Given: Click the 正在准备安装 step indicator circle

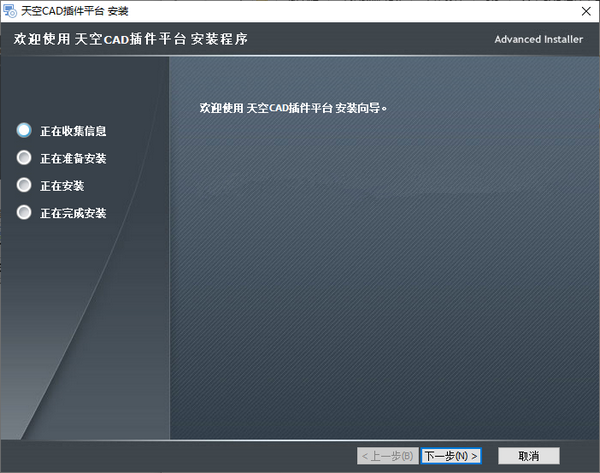Looking at the screenshot, I should (x=24, y=158).
